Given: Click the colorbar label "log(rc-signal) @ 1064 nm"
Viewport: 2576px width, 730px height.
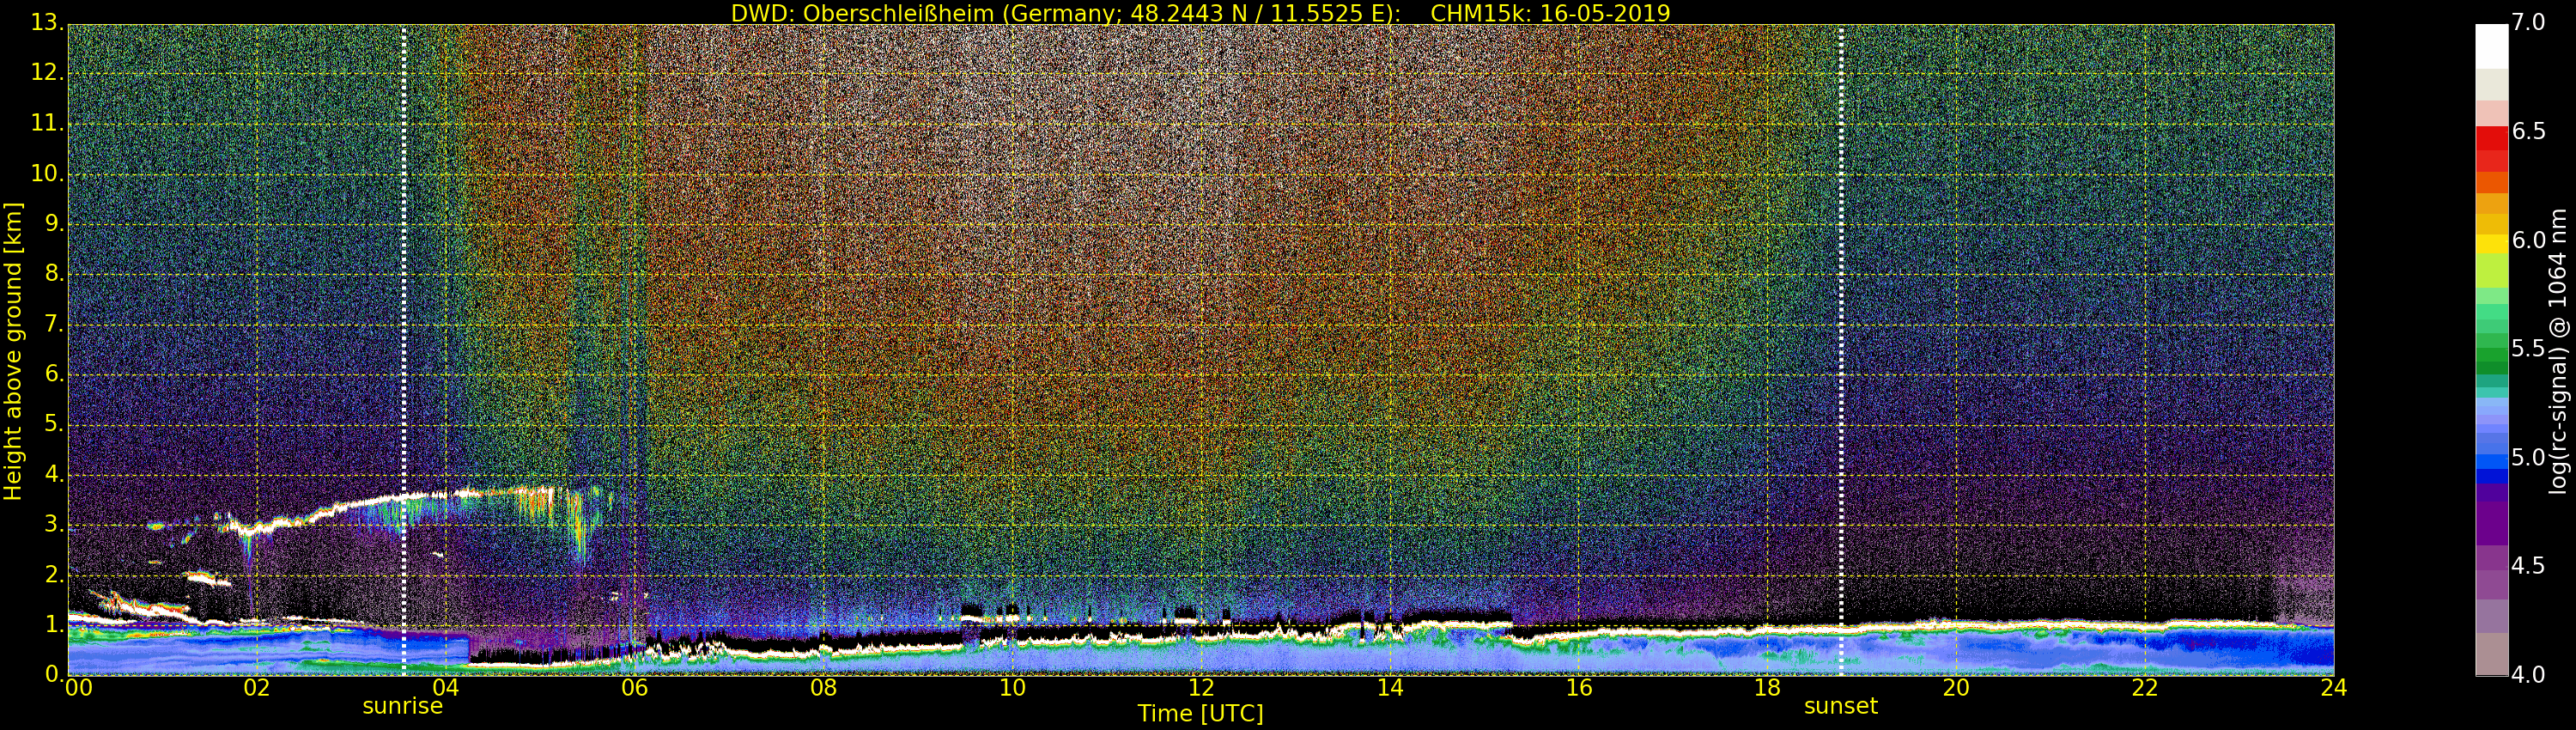Looking at the screenshot, I should tap(2557, 350).
